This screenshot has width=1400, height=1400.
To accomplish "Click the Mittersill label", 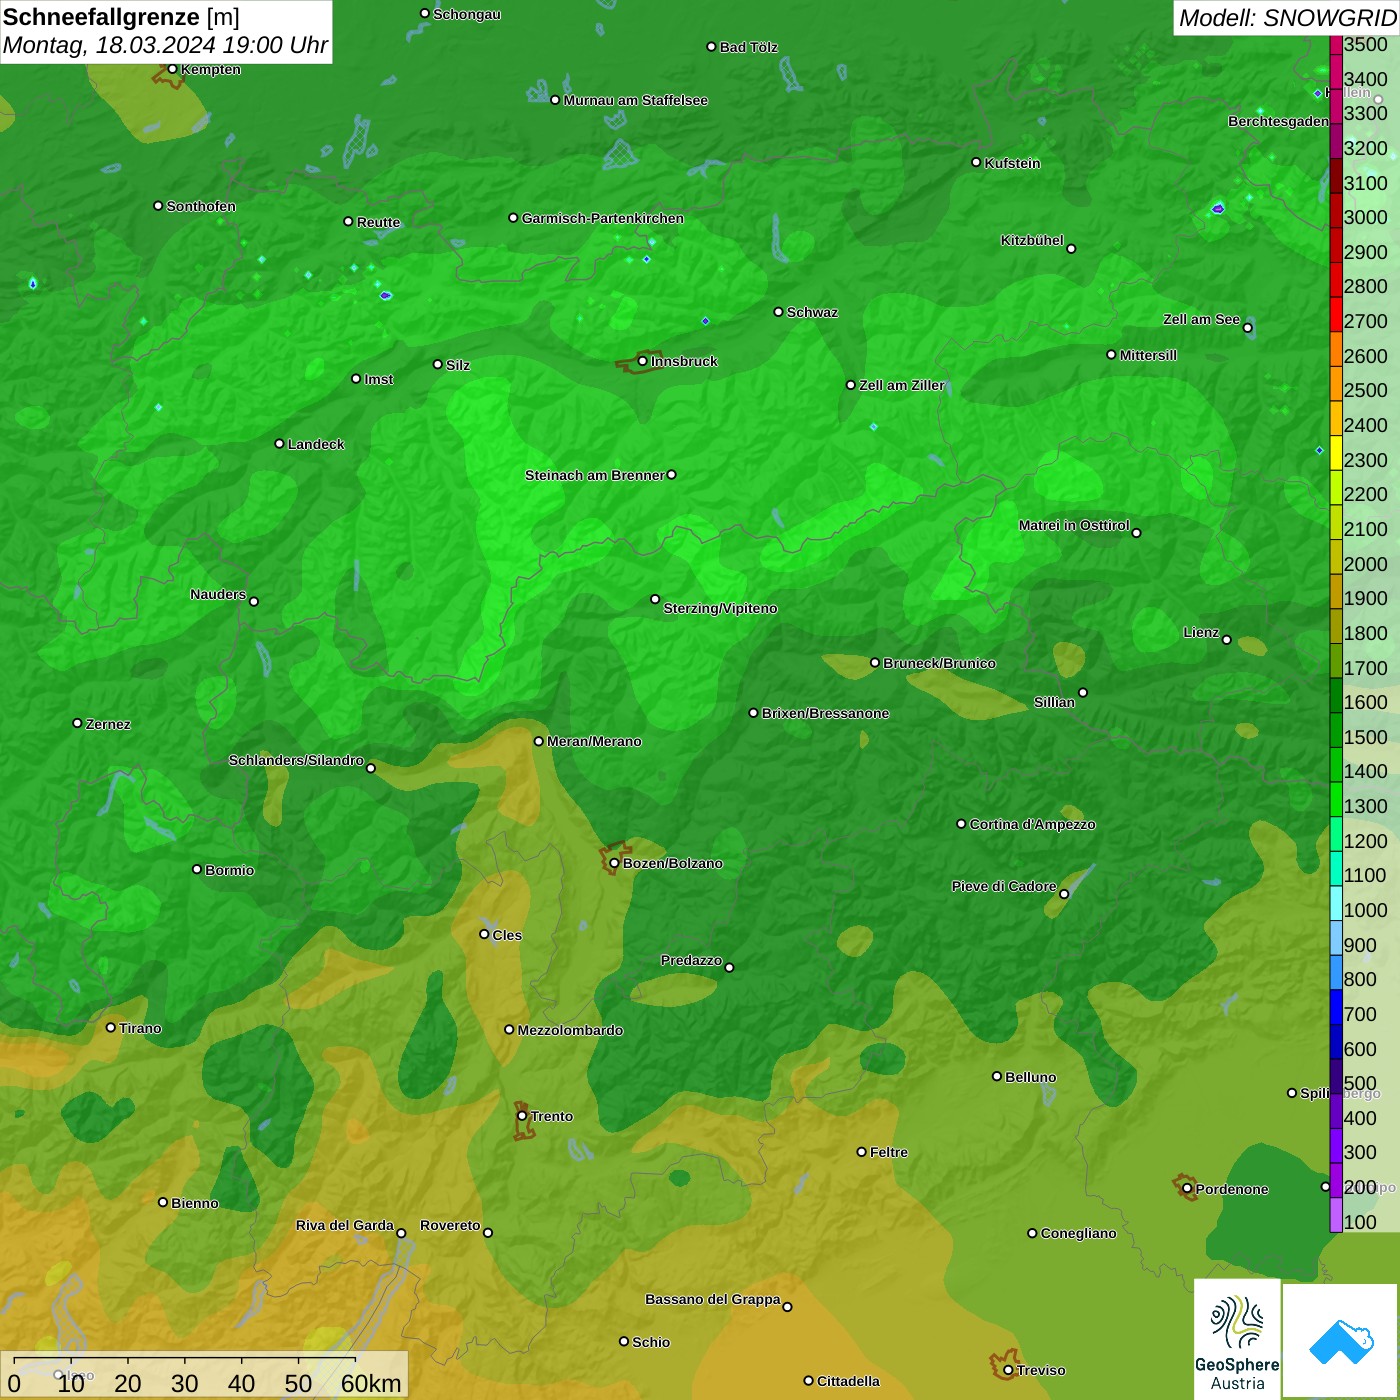I will click(1148, 355).
